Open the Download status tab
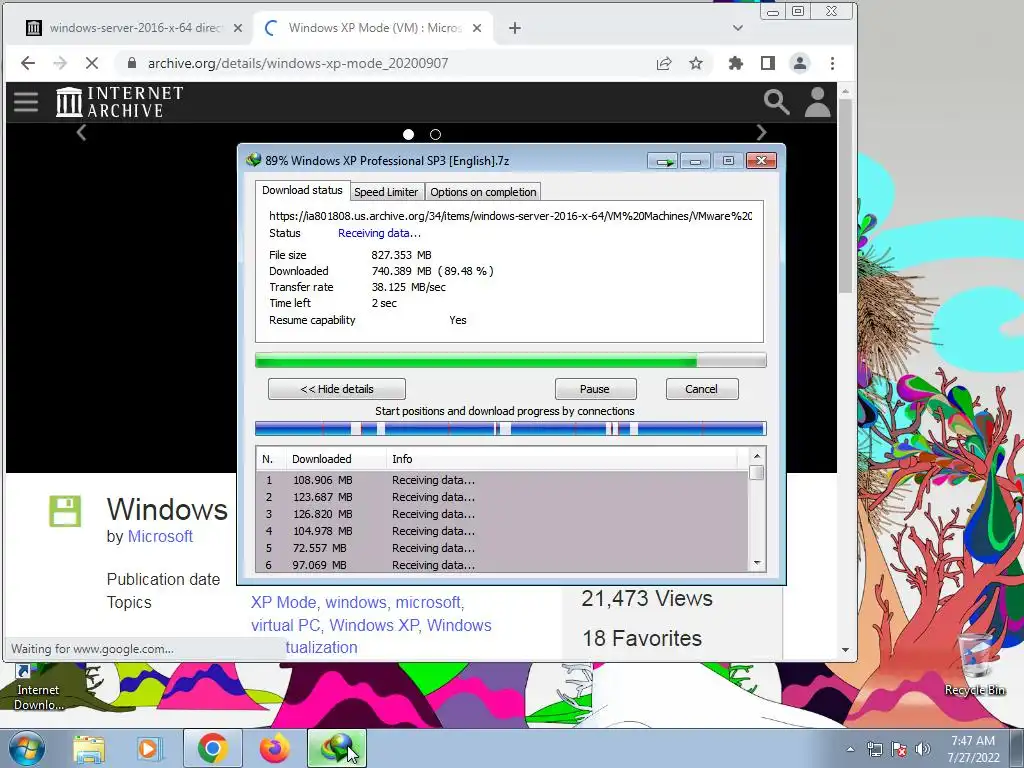1024x768 pixels. pyautogui.click(x=302, y=190)
